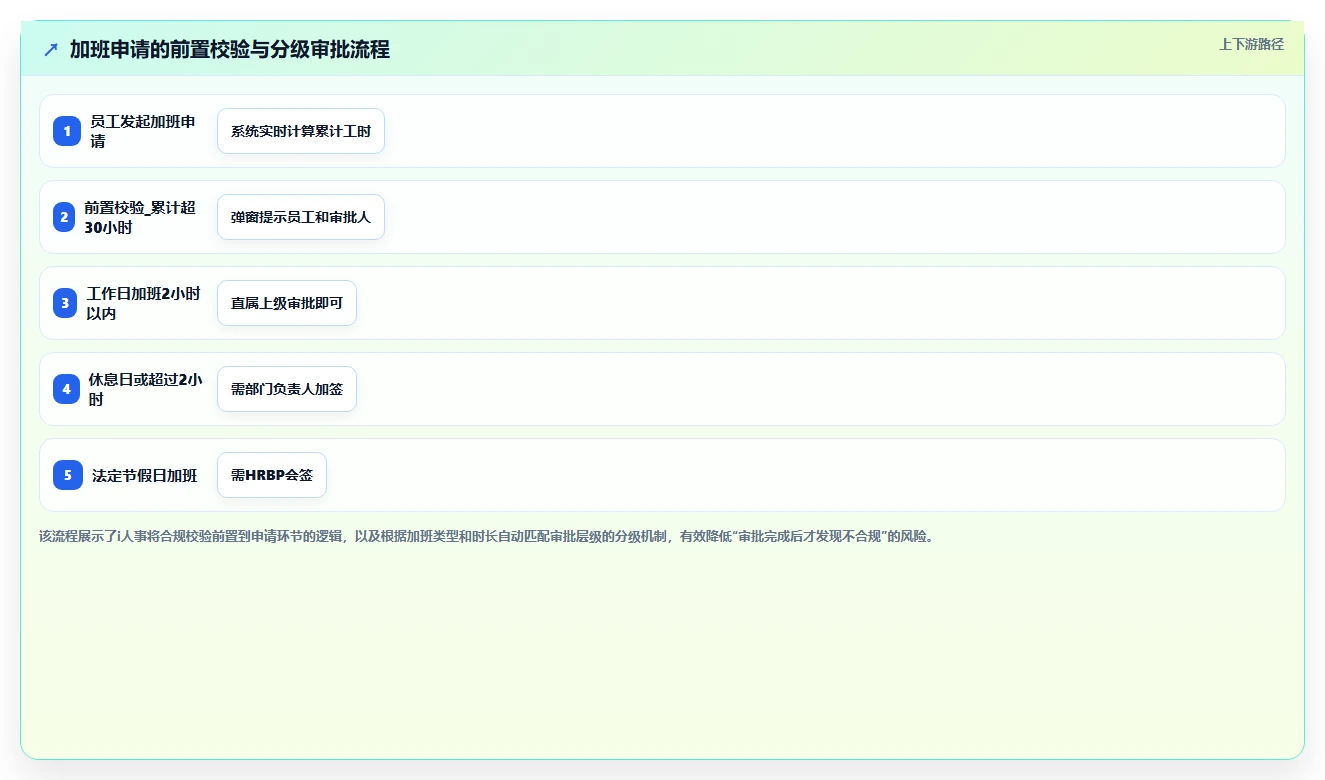The image size is (1325, 780).
Task: Click the 前置校验_累计超30小时 step label
Action: [x=140, y=217]
